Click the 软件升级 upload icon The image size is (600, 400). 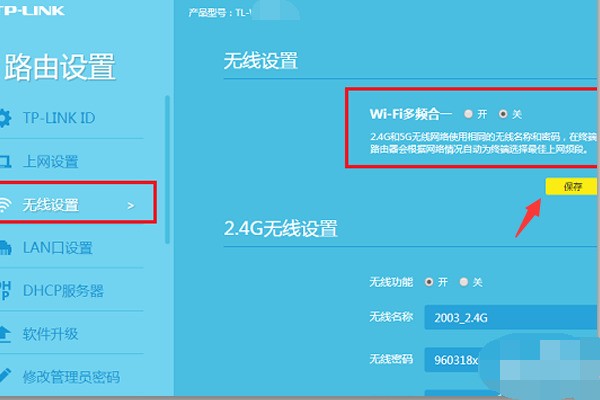(x=5, y=334)
